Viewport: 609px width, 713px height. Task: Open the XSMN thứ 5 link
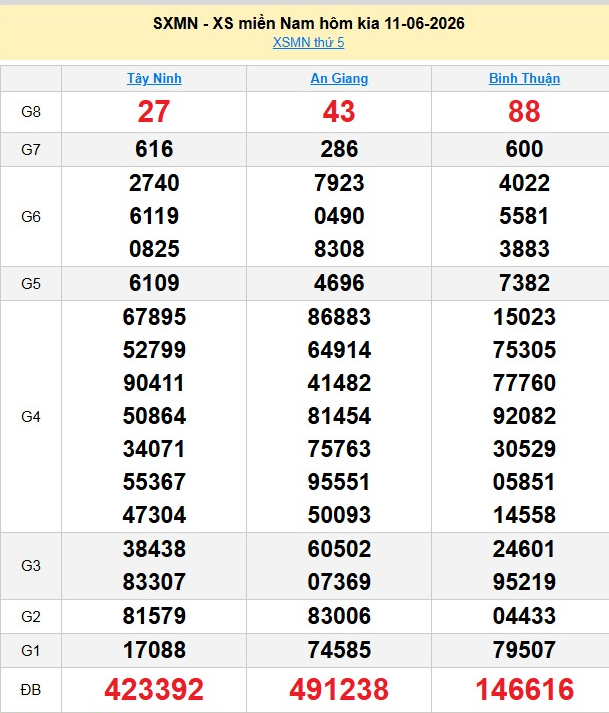point(308,42)
